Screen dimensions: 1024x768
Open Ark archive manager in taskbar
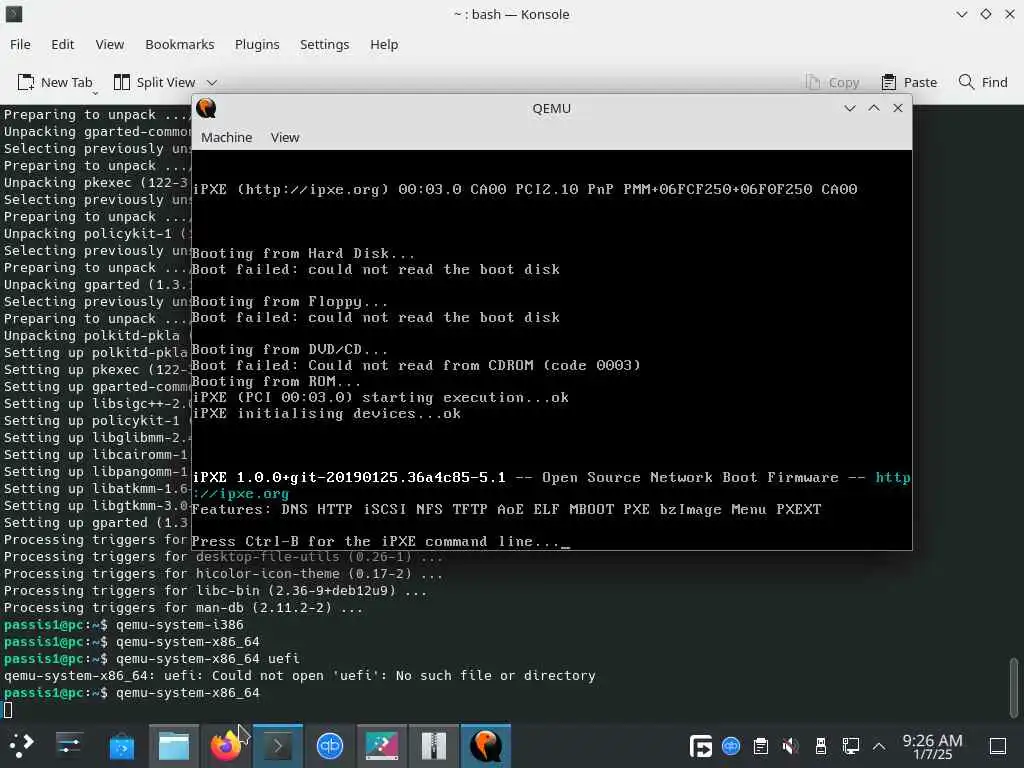pos(434,746)
